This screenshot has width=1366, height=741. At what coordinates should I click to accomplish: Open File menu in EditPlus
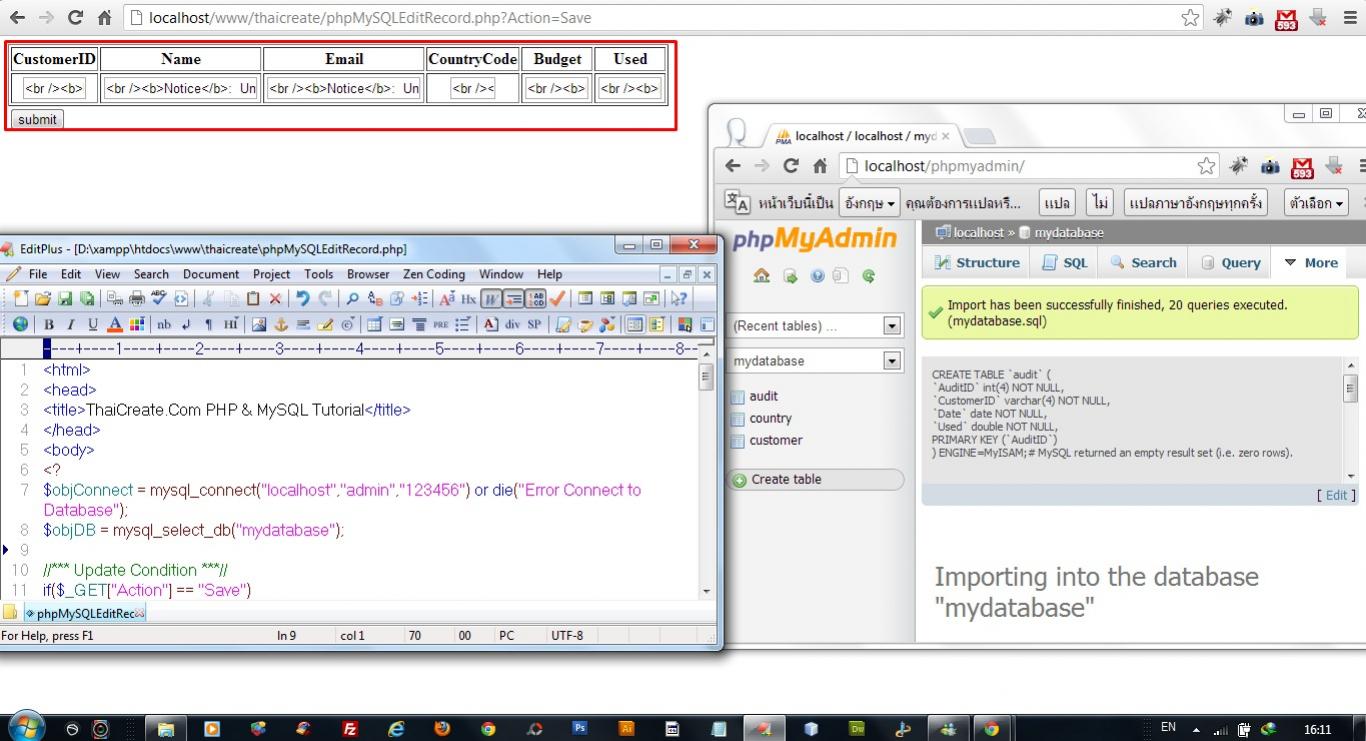[38, 274]
